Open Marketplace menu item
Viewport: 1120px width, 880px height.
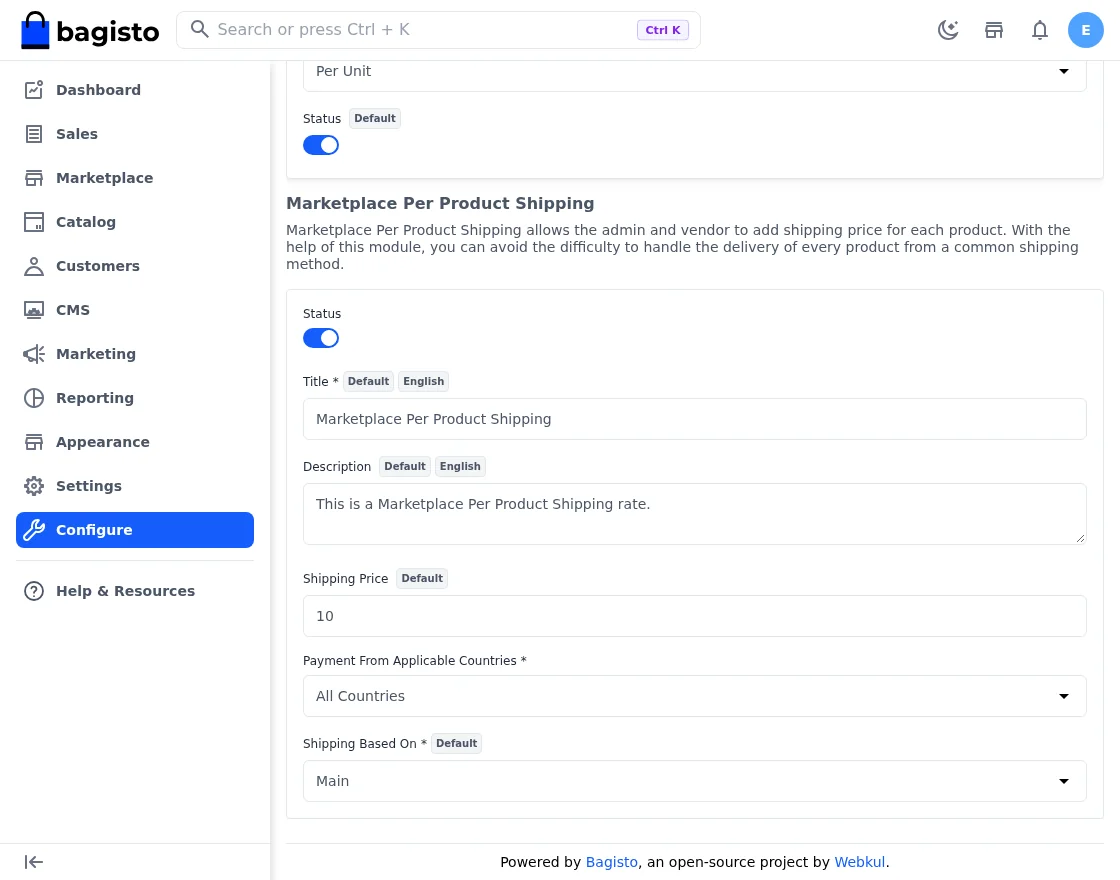pos(134,178)
